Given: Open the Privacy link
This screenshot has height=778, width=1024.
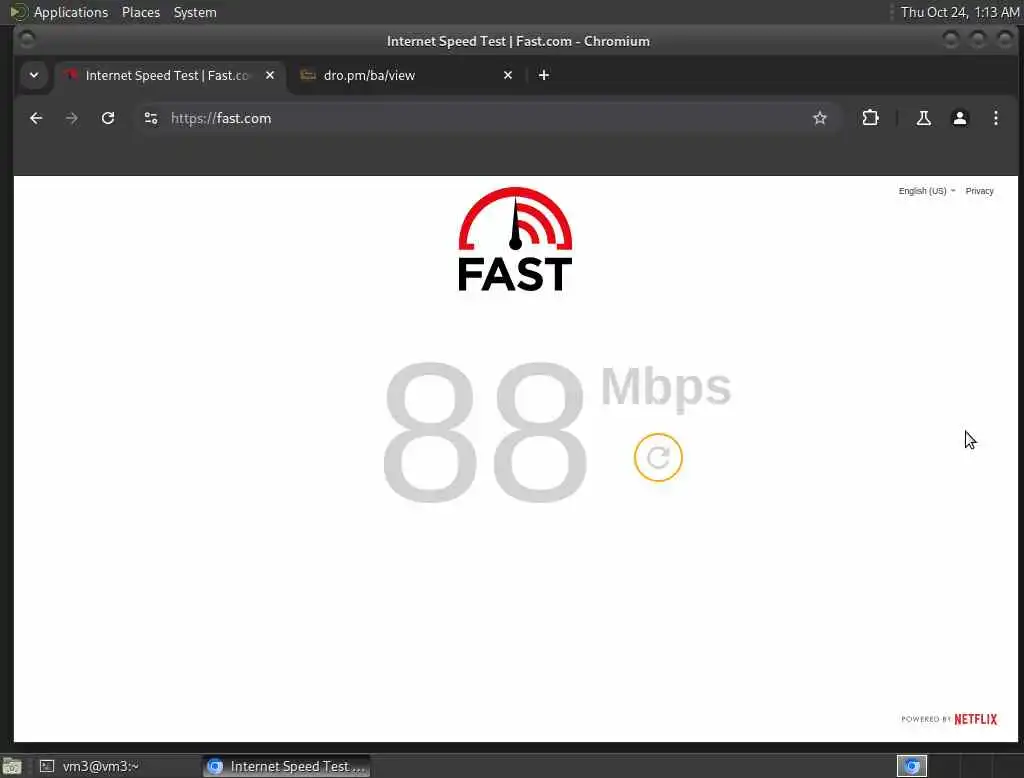Looking at the screenshot, I should point(979,191).
